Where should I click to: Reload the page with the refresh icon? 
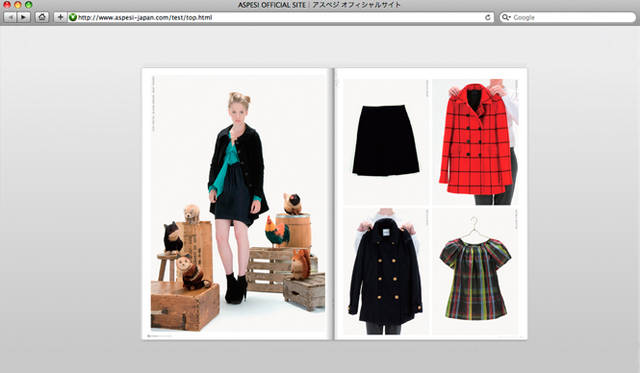(x=487, y=18)
